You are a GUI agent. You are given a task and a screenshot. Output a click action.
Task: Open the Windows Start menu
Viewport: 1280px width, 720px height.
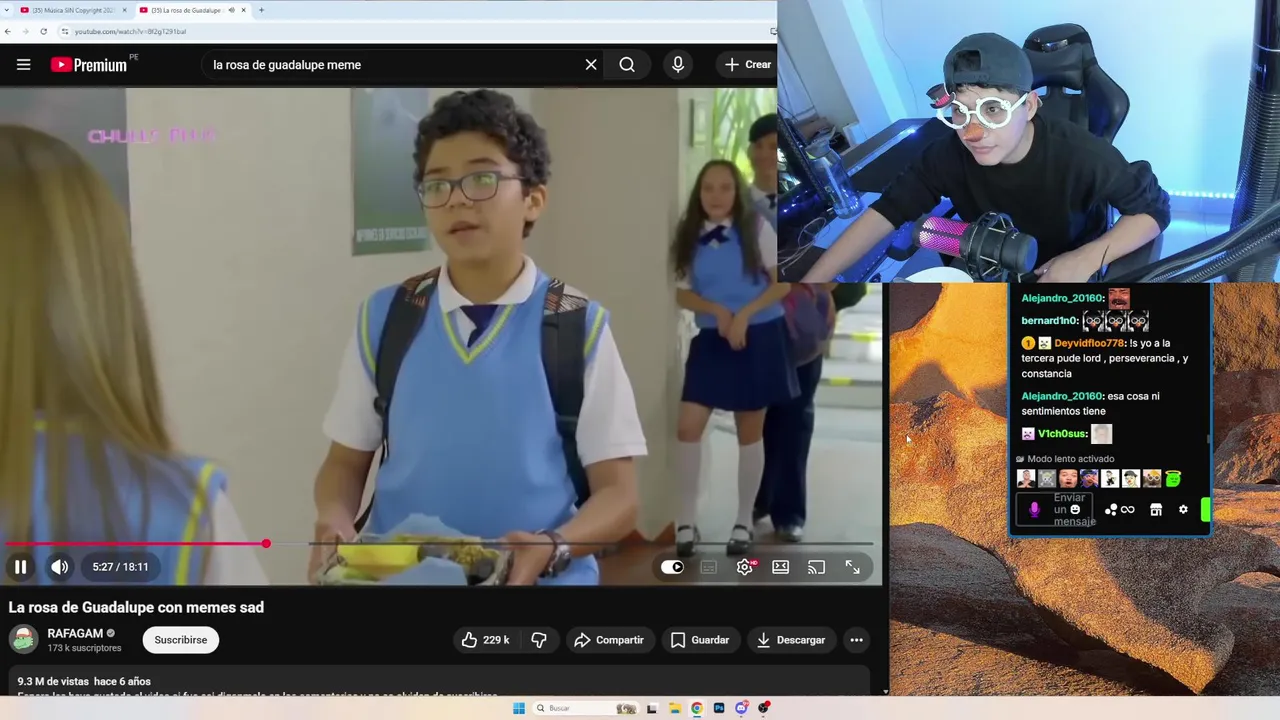[x=519, y=708]
